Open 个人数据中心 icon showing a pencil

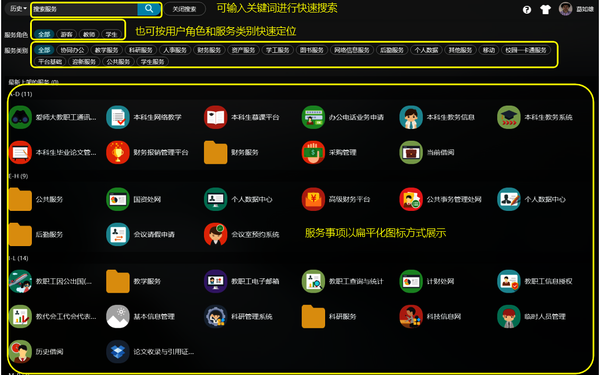(509, 199)
